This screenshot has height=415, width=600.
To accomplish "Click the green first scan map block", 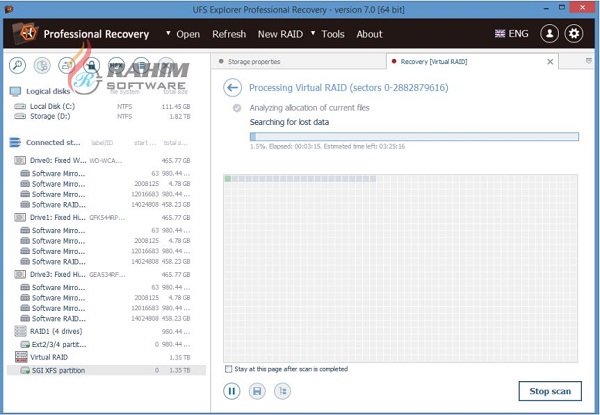I will point(228,179).
